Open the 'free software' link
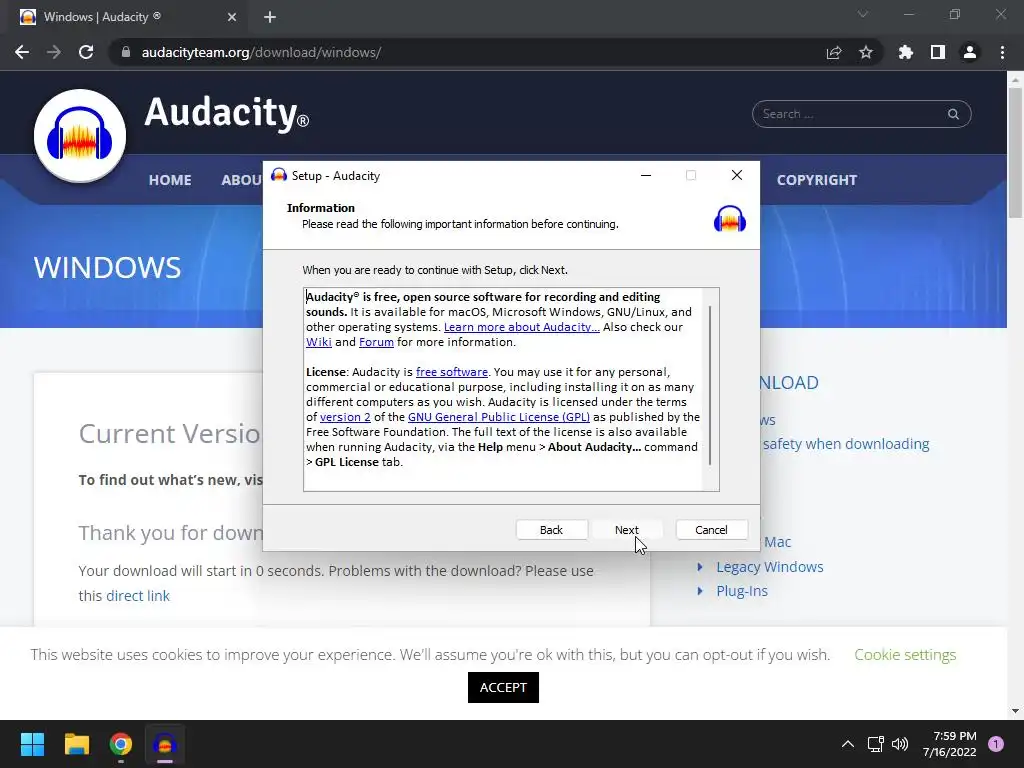This screenshot has width=1024, height=768. coord(452,372)
